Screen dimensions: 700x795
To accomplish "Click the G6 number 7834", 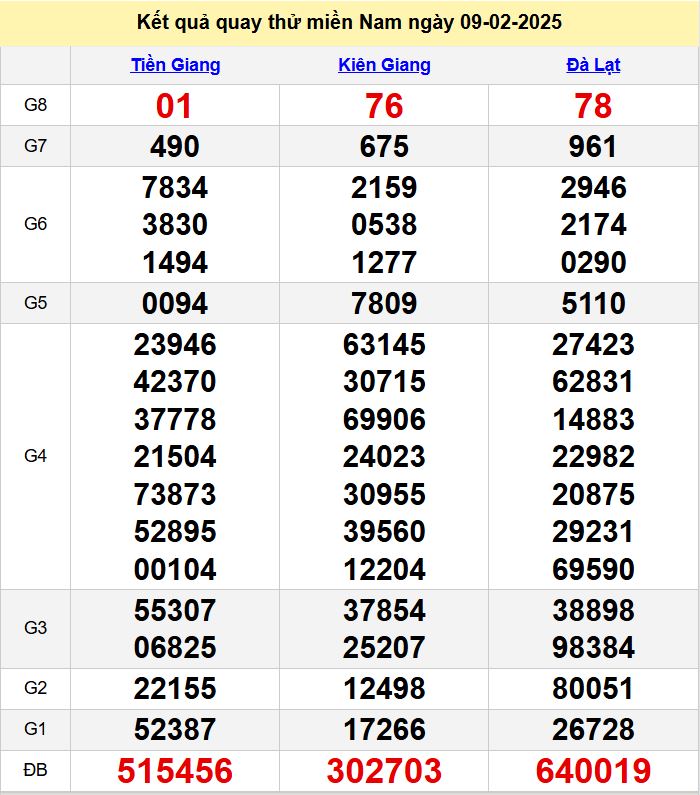I will [175, 188].
